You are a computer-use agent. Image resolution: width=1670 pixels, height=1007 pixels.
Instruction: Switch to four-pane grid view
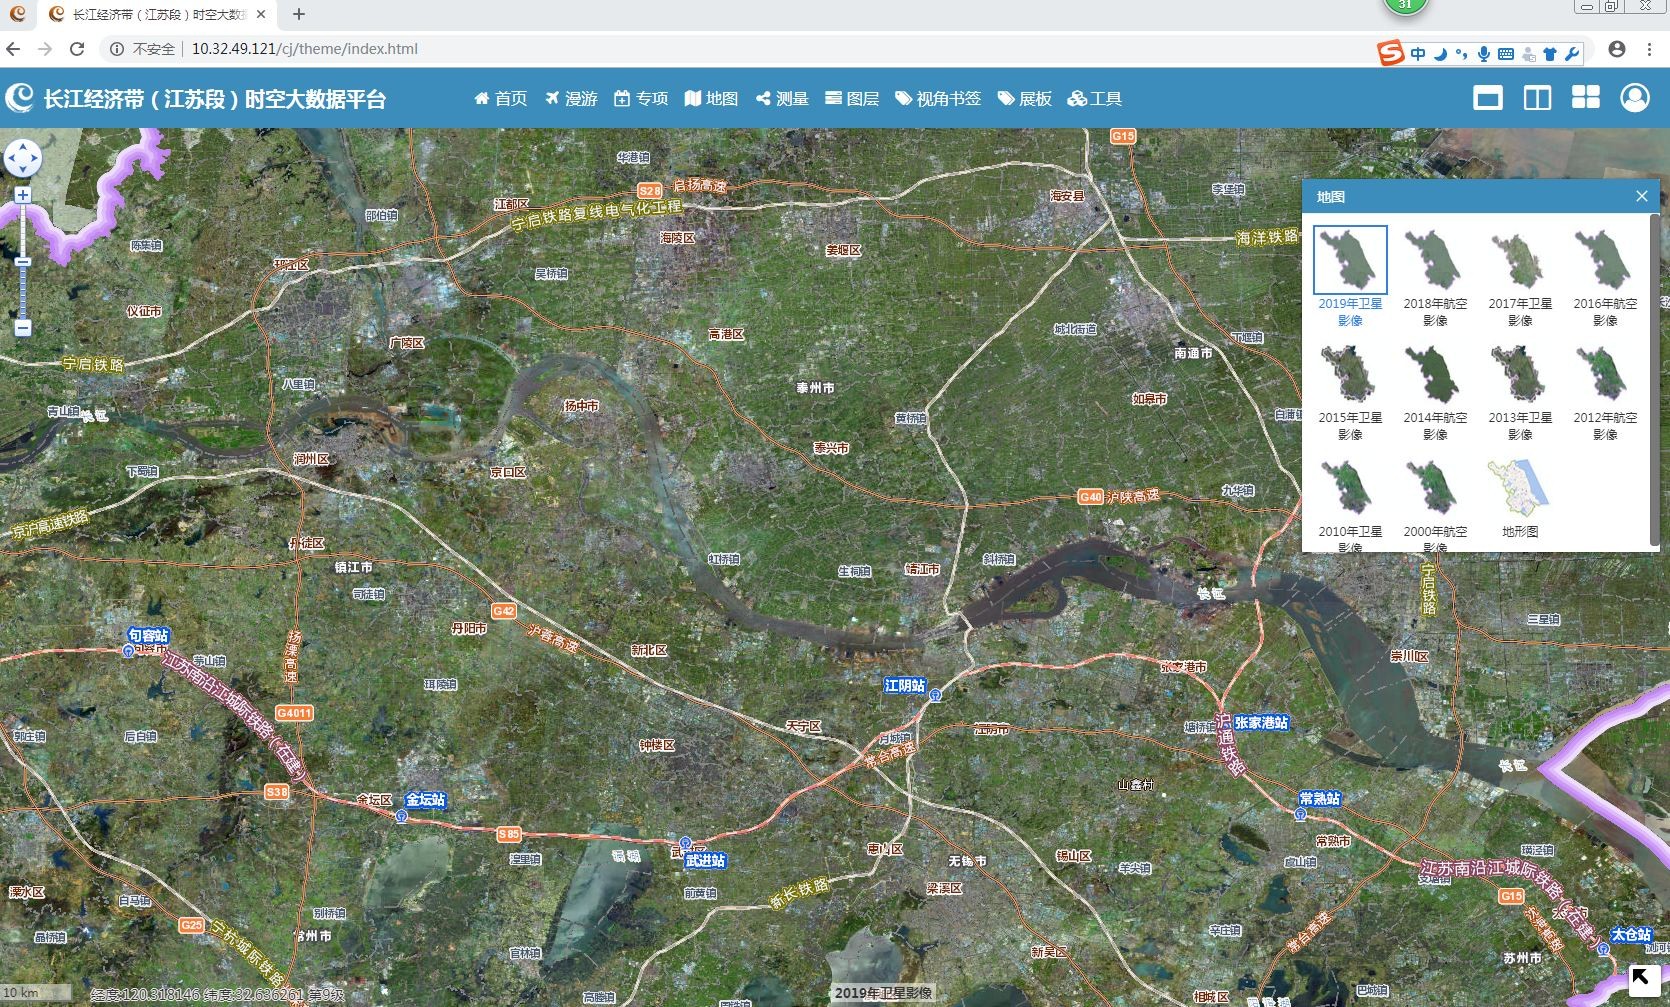1586,97
